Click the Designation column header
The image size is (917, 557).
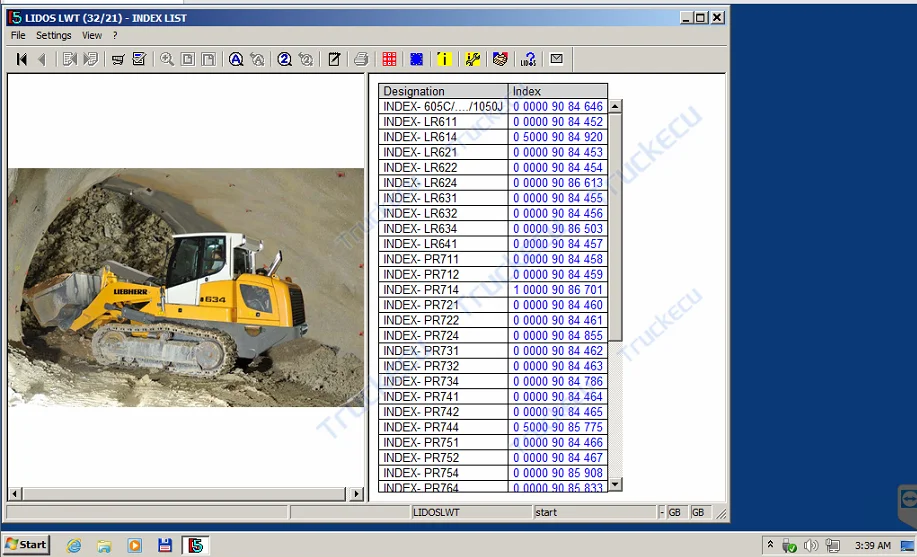click(x=443, y=91)
